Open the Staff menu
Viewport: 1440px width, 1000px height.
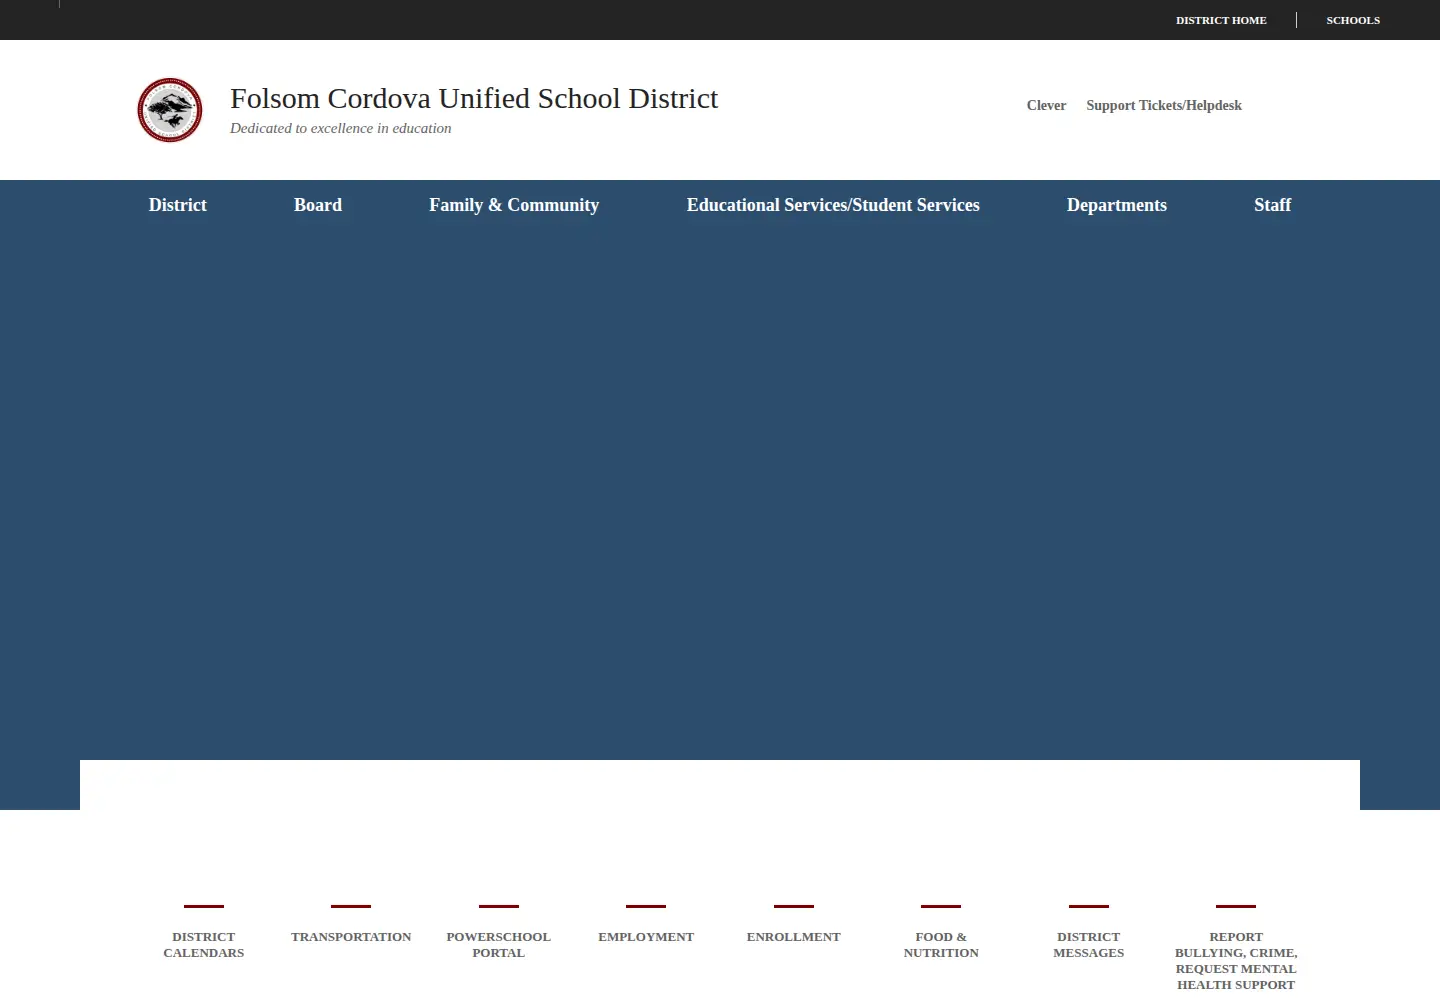click(x=1273, y=205)
